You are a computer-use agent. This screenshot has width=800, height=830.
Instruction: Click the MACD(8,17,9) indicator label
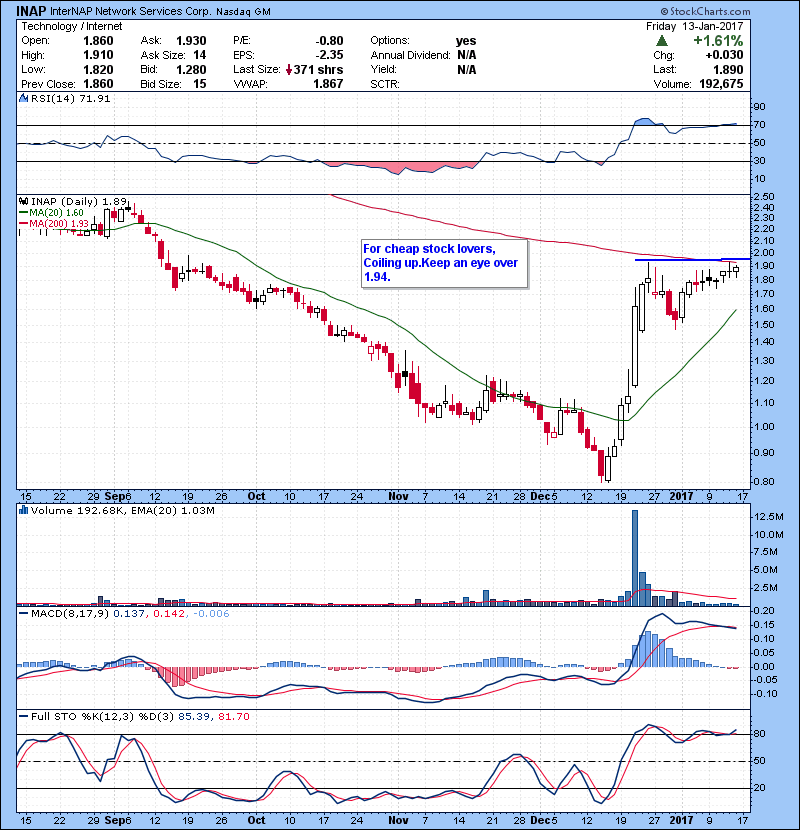click(70, 614)
